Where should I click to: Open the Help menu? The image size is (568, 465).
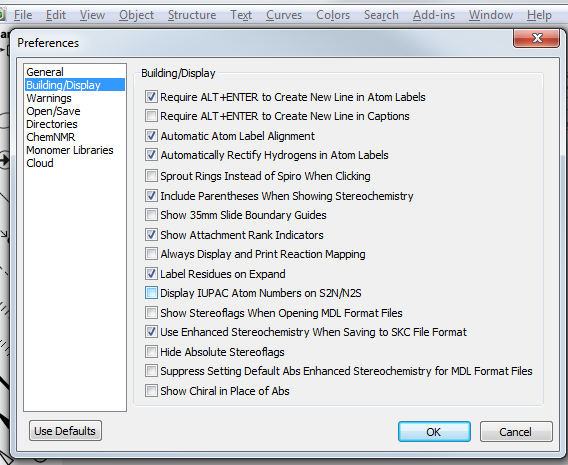tap(539, 15)
